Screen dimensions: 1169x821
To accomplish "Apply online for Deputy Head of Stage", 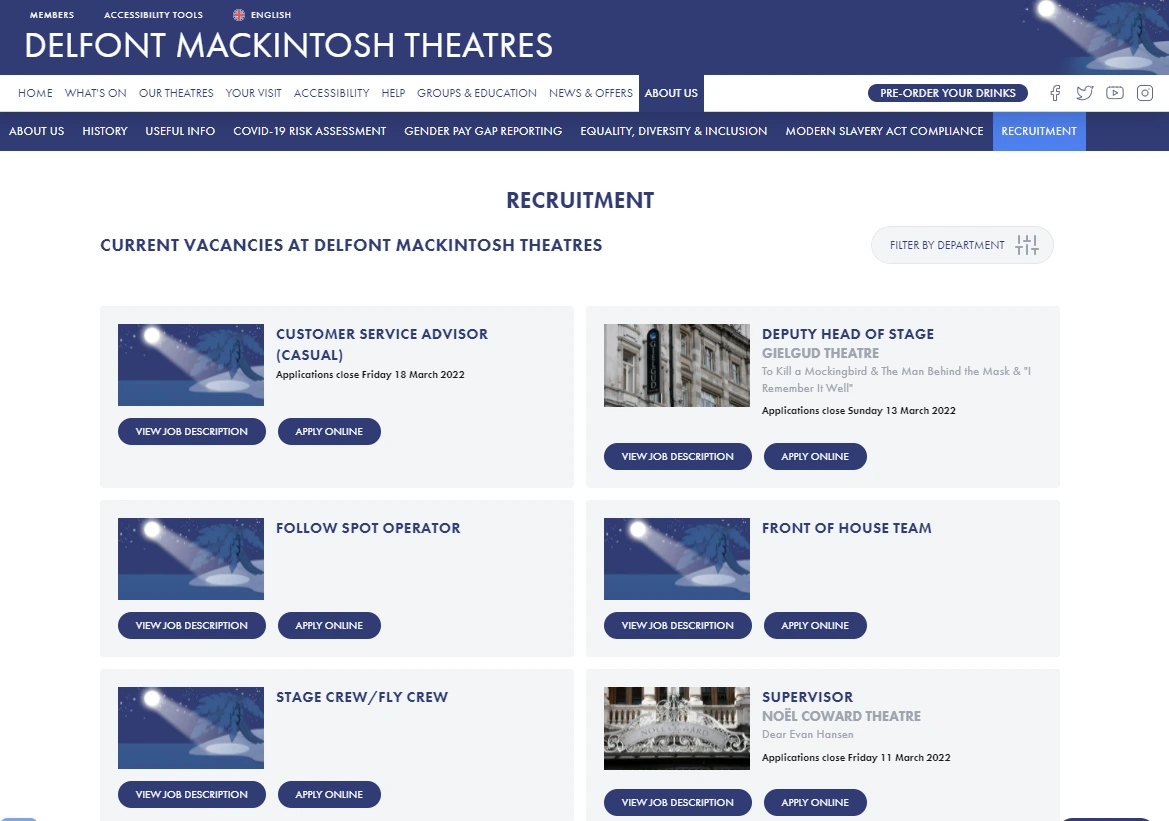I will (815, 456).
